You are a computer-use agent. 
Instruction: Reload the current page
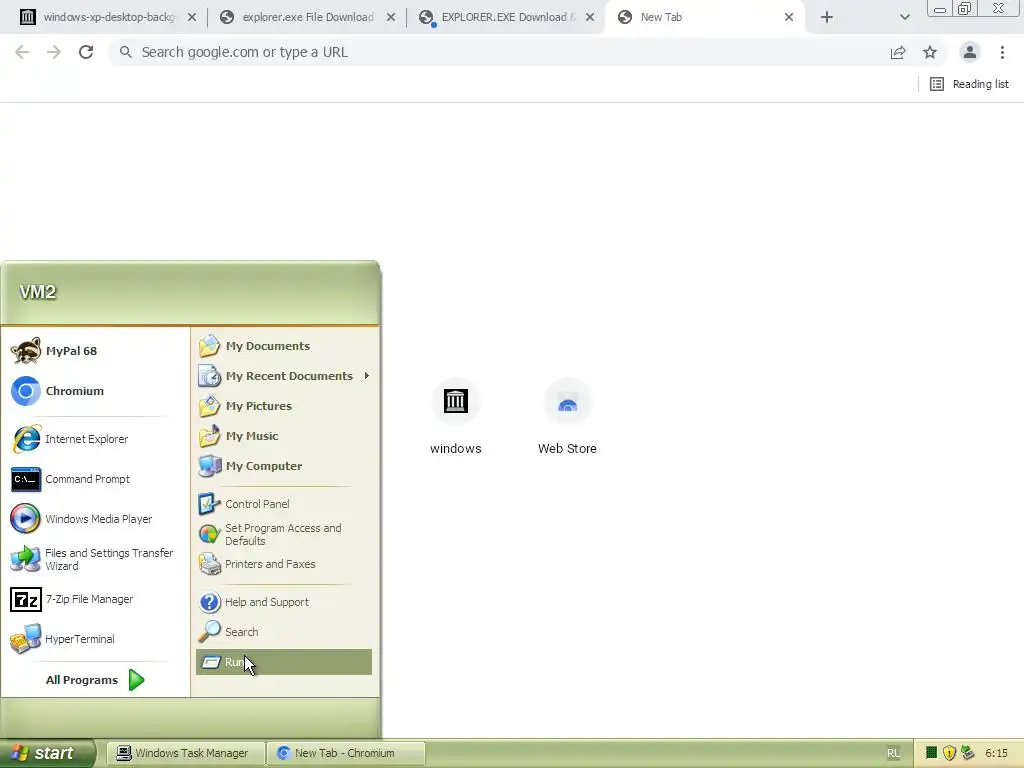(86, 52)
